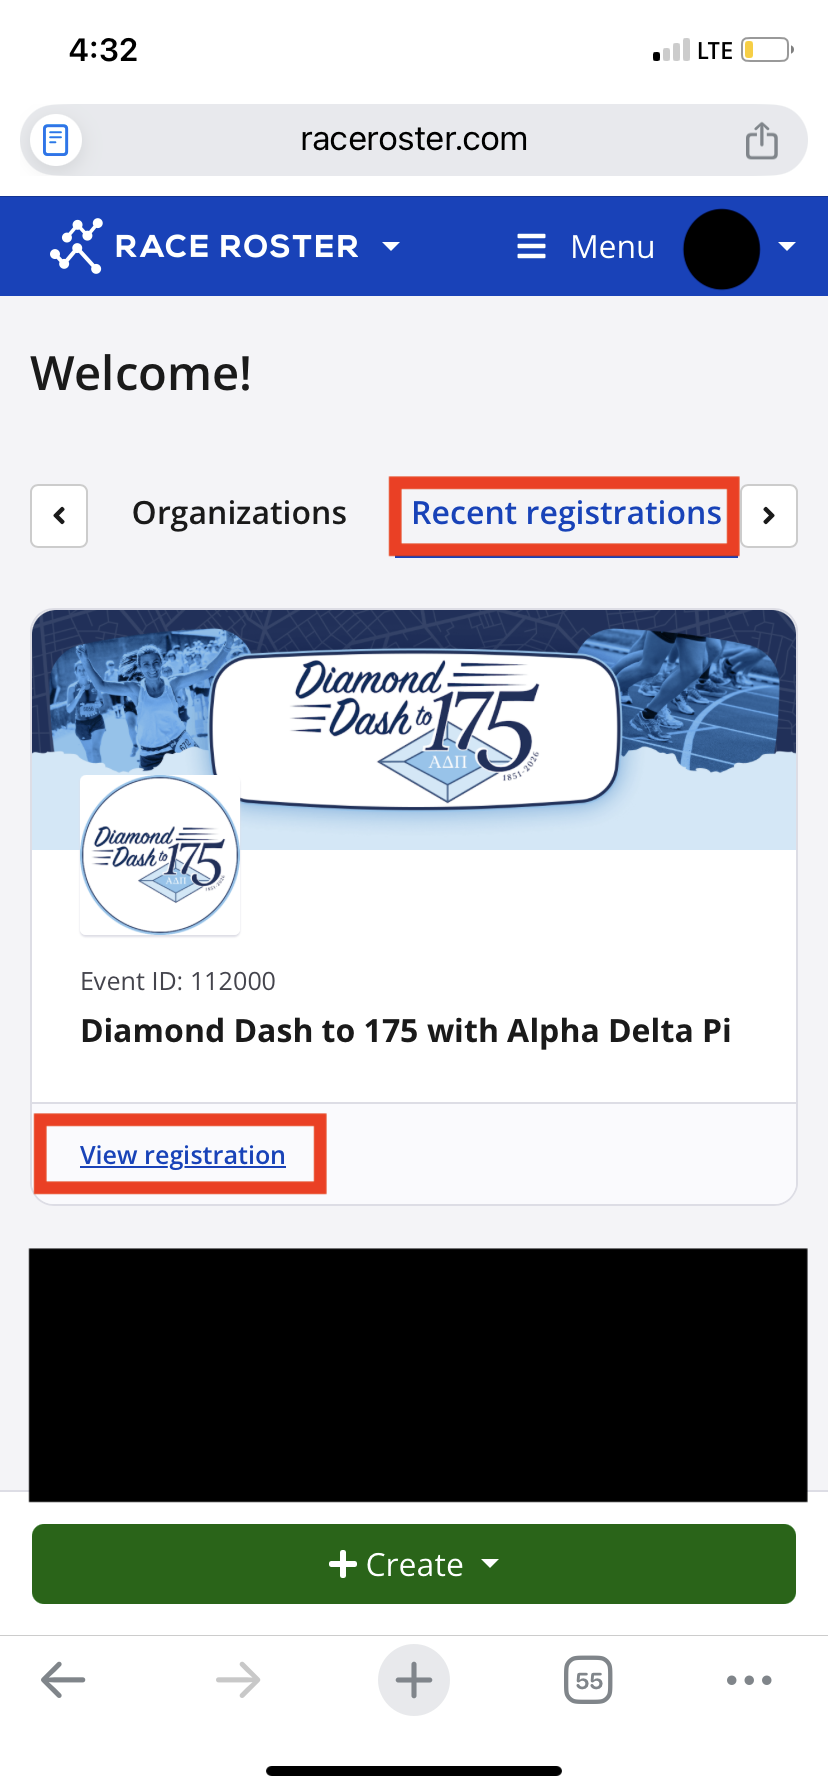Open the hamburger Menu
Screen dimensions: 828x1792
pos(585,246)
